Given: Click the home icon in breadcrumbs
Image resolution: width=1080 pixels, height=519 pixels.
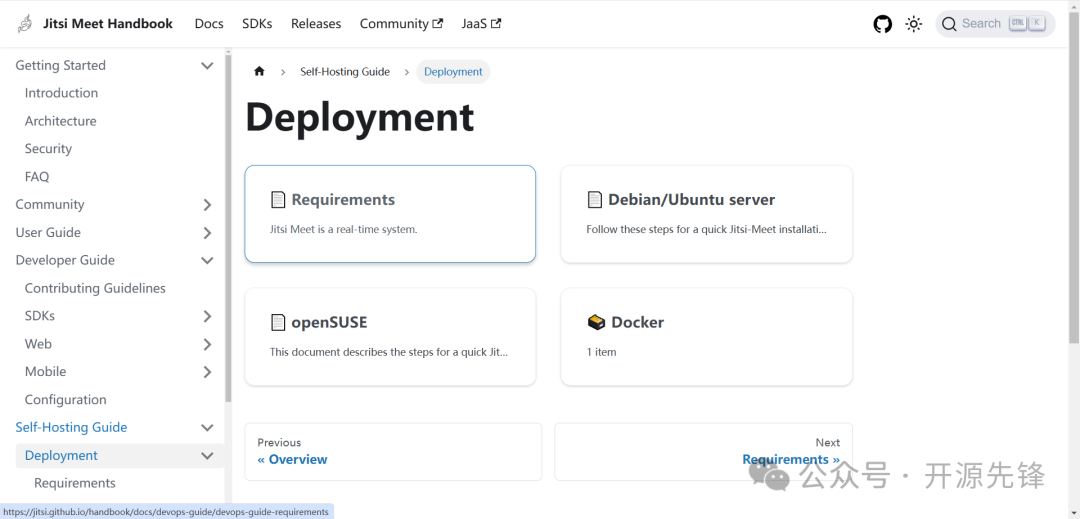Looking at the screenshot, I should pos(259,72).
